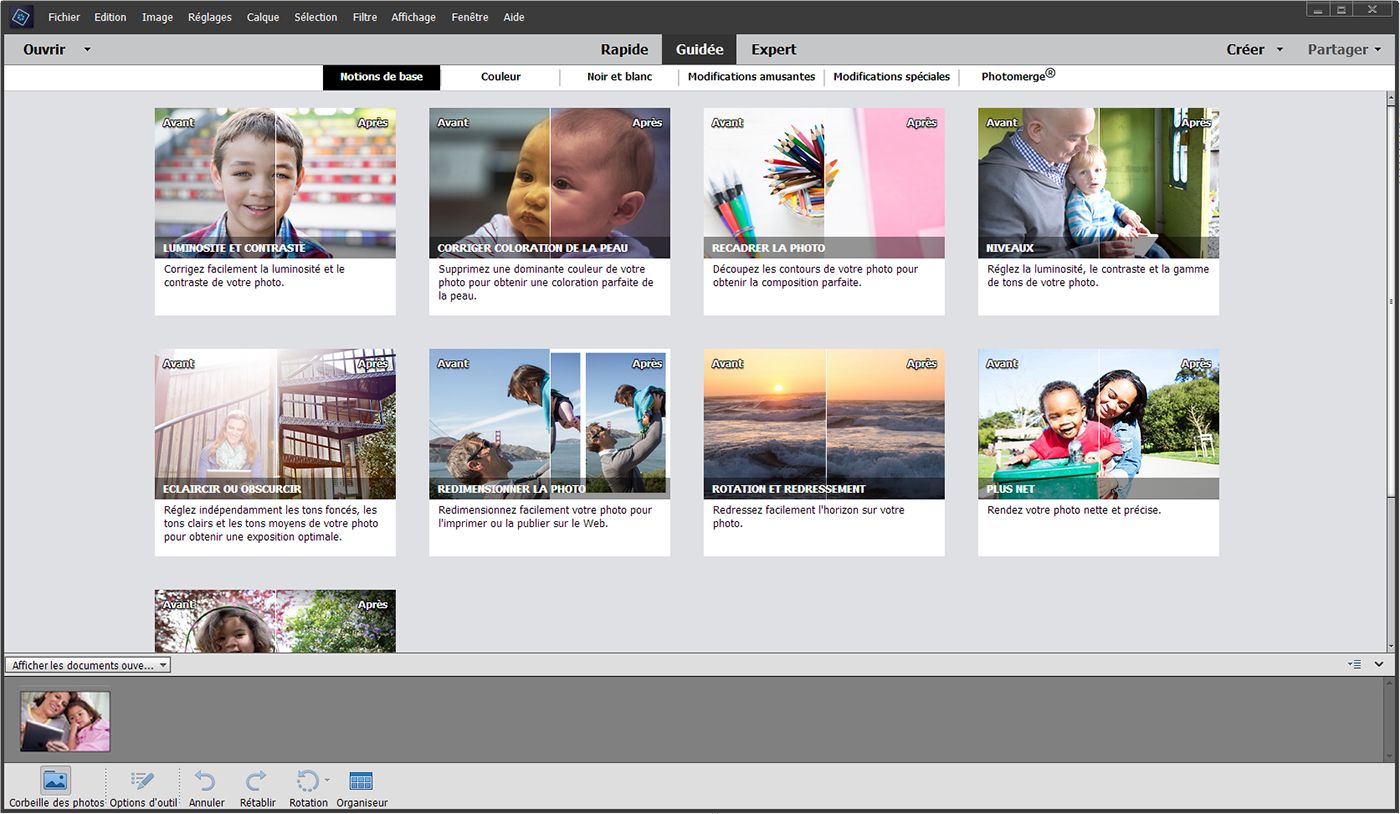Click the Créer button
Screen dimensions: 1400x814
[1245, 49]
